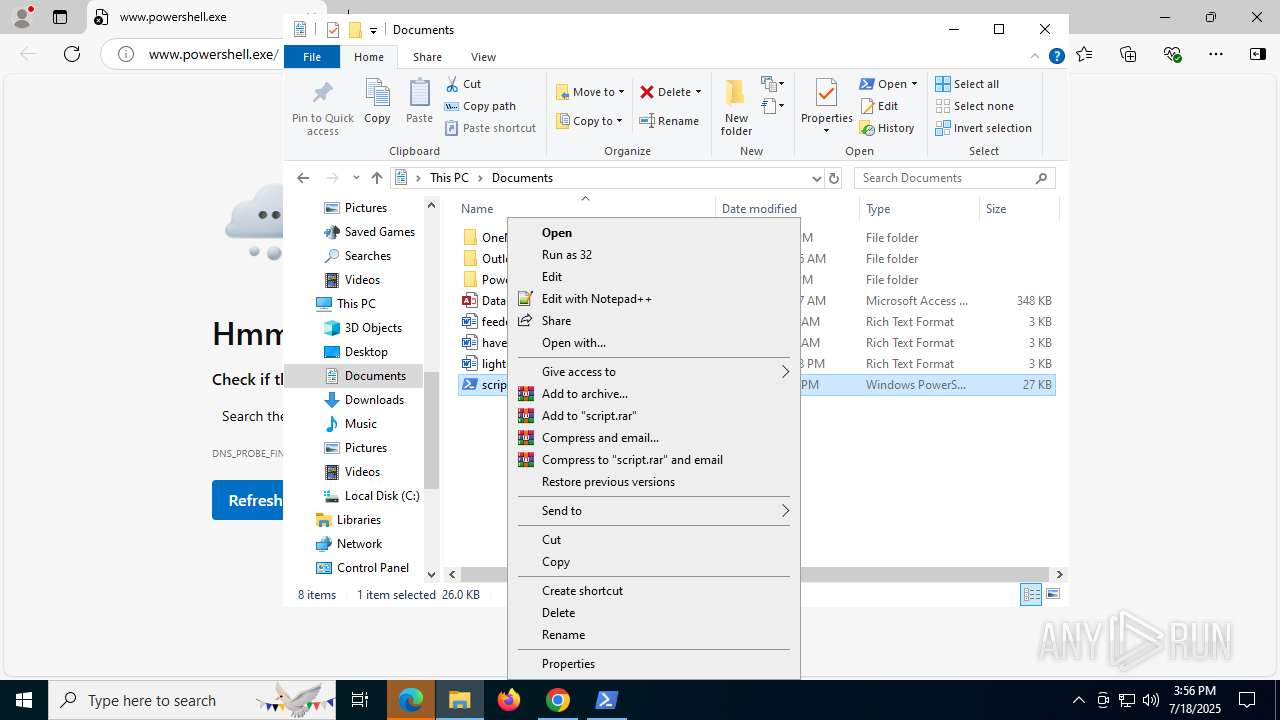The image size is (1280, 720).
Task: Choose Restore previous versions
Action: point(654,482)
